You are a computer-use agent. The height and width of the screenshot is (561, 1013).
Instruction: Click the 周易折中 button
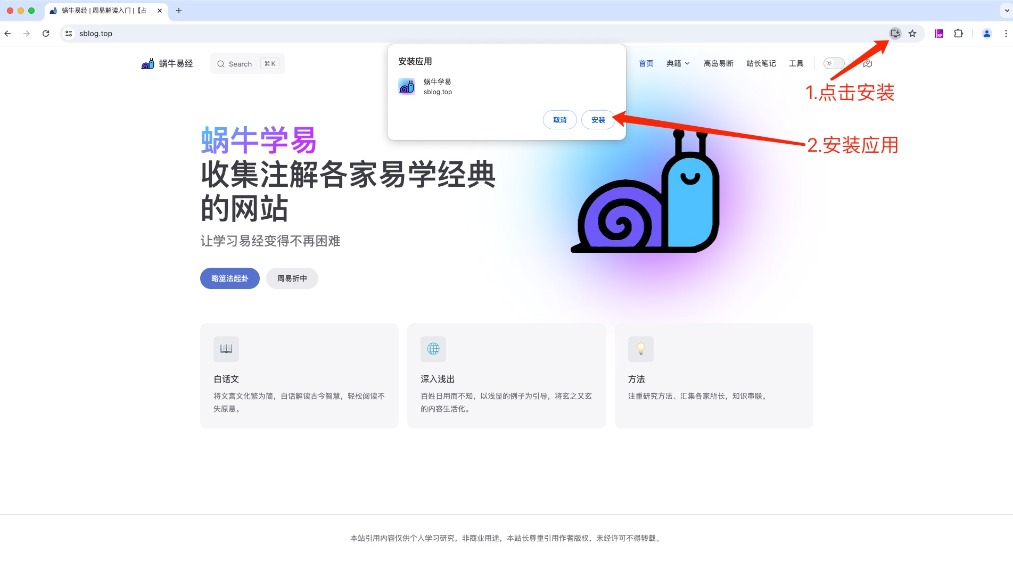pyautogui.click(x=292, y=279)
